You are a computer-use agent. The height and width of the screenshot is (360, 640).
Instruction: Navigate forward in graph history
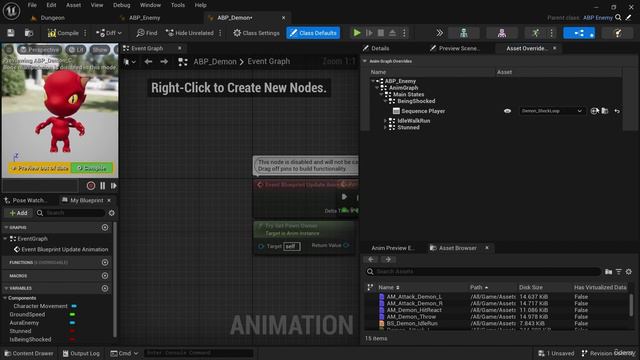164,62
